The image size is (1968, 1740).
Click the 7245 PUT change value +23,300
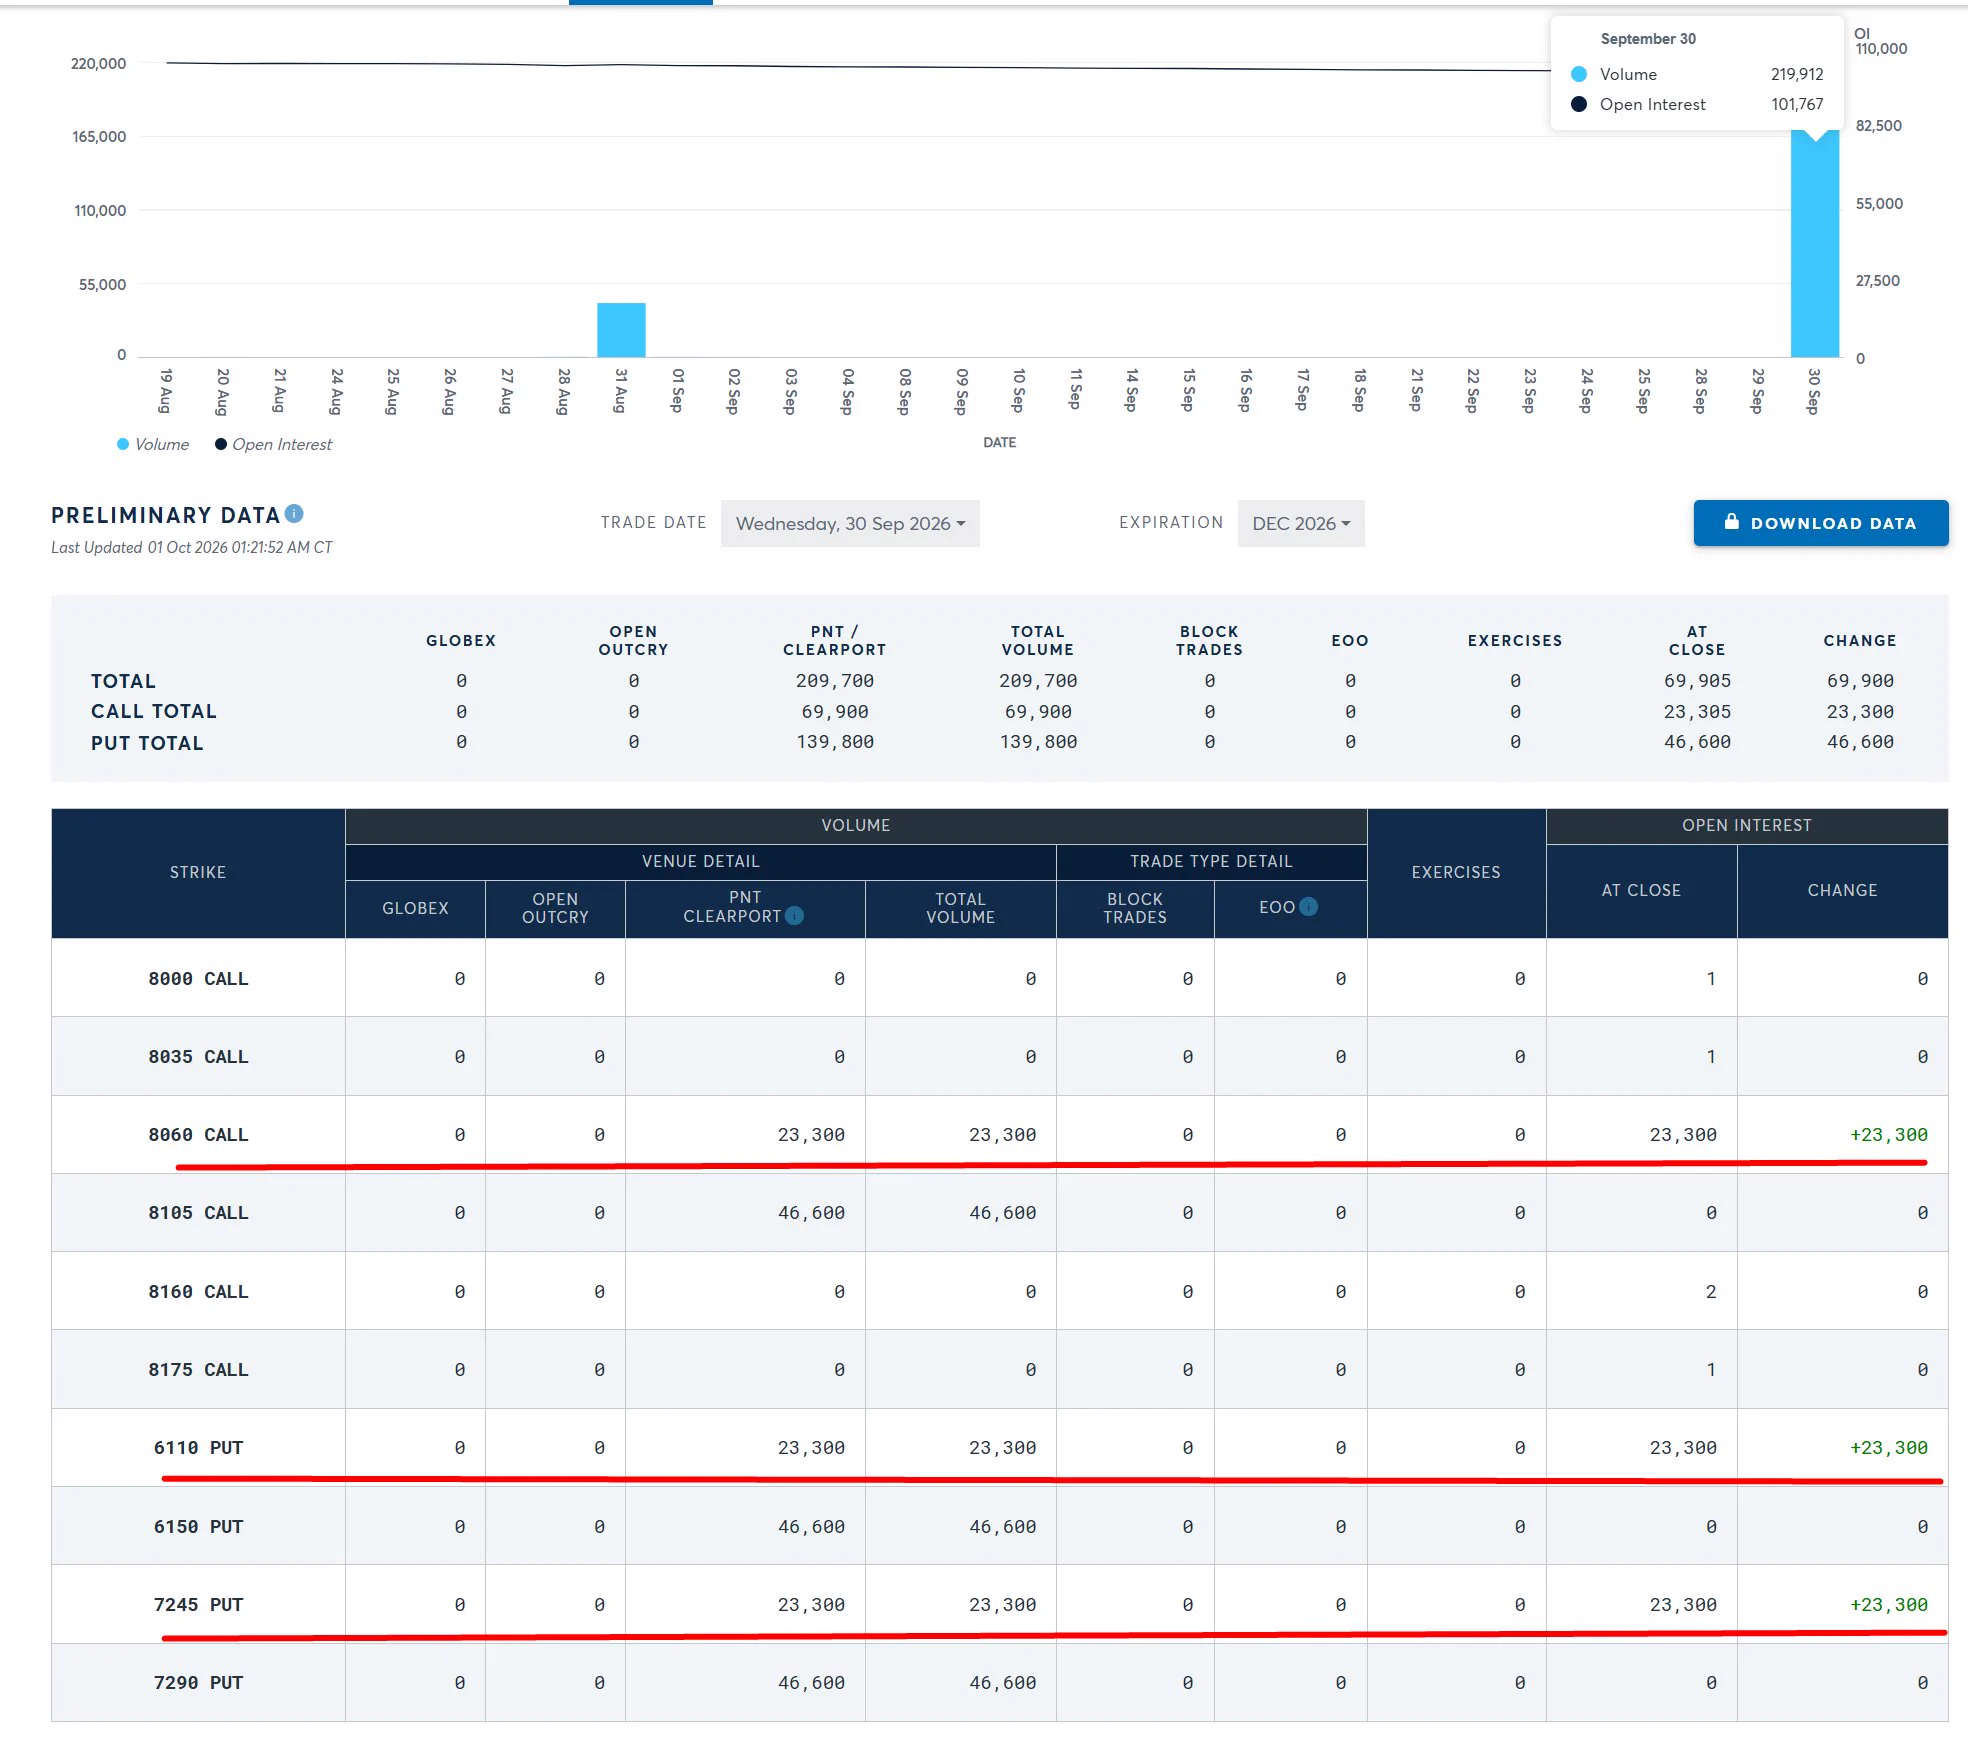pyautogui.click(x=1888, y=1604)
